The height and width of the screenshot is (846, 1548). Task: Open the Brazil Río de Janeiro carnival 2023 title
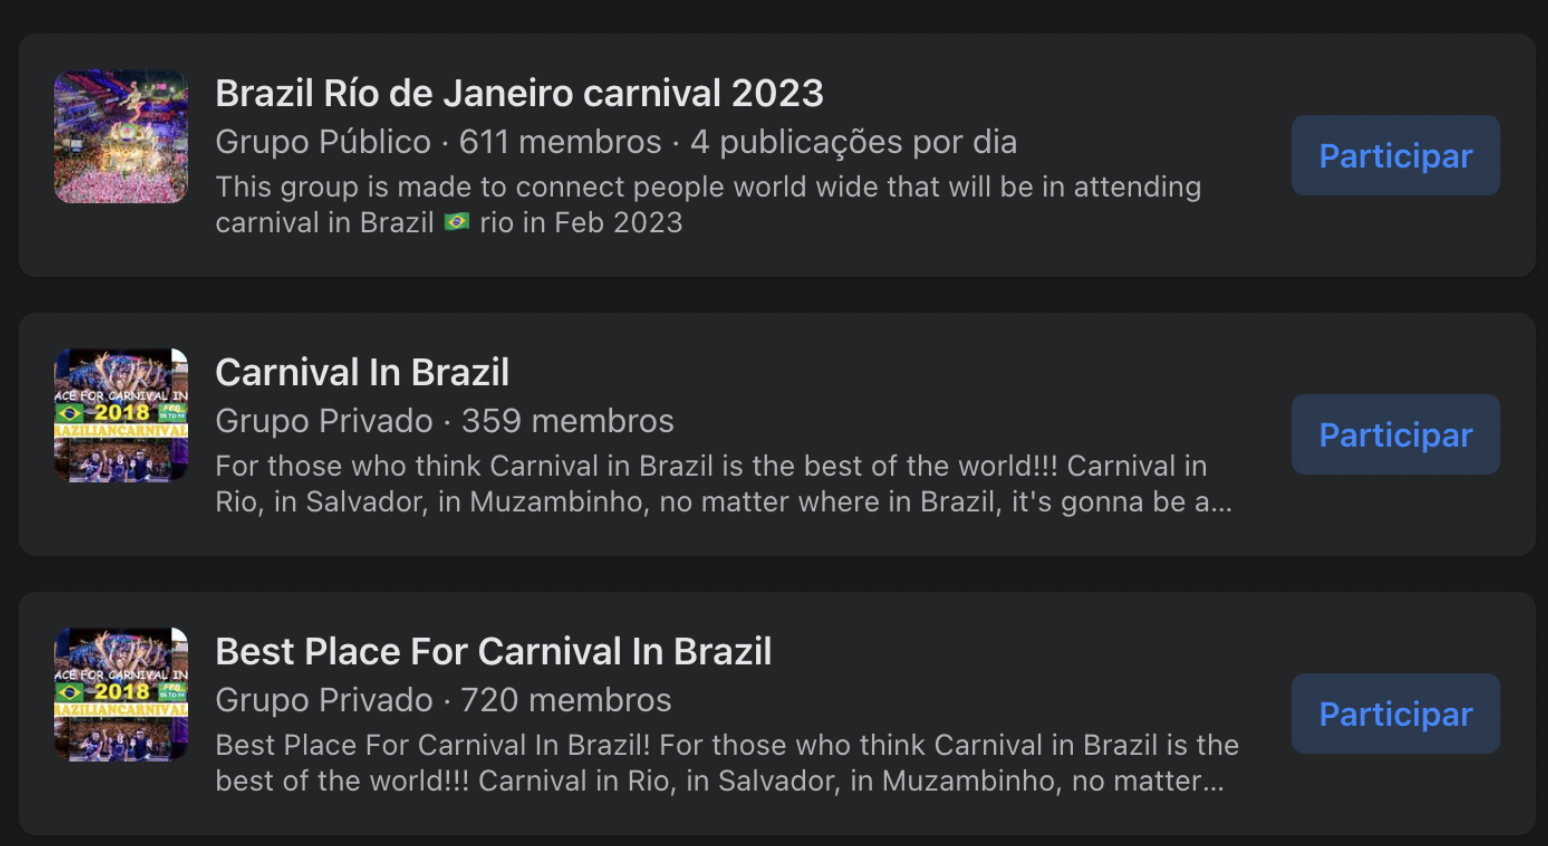tap(519, 93)
